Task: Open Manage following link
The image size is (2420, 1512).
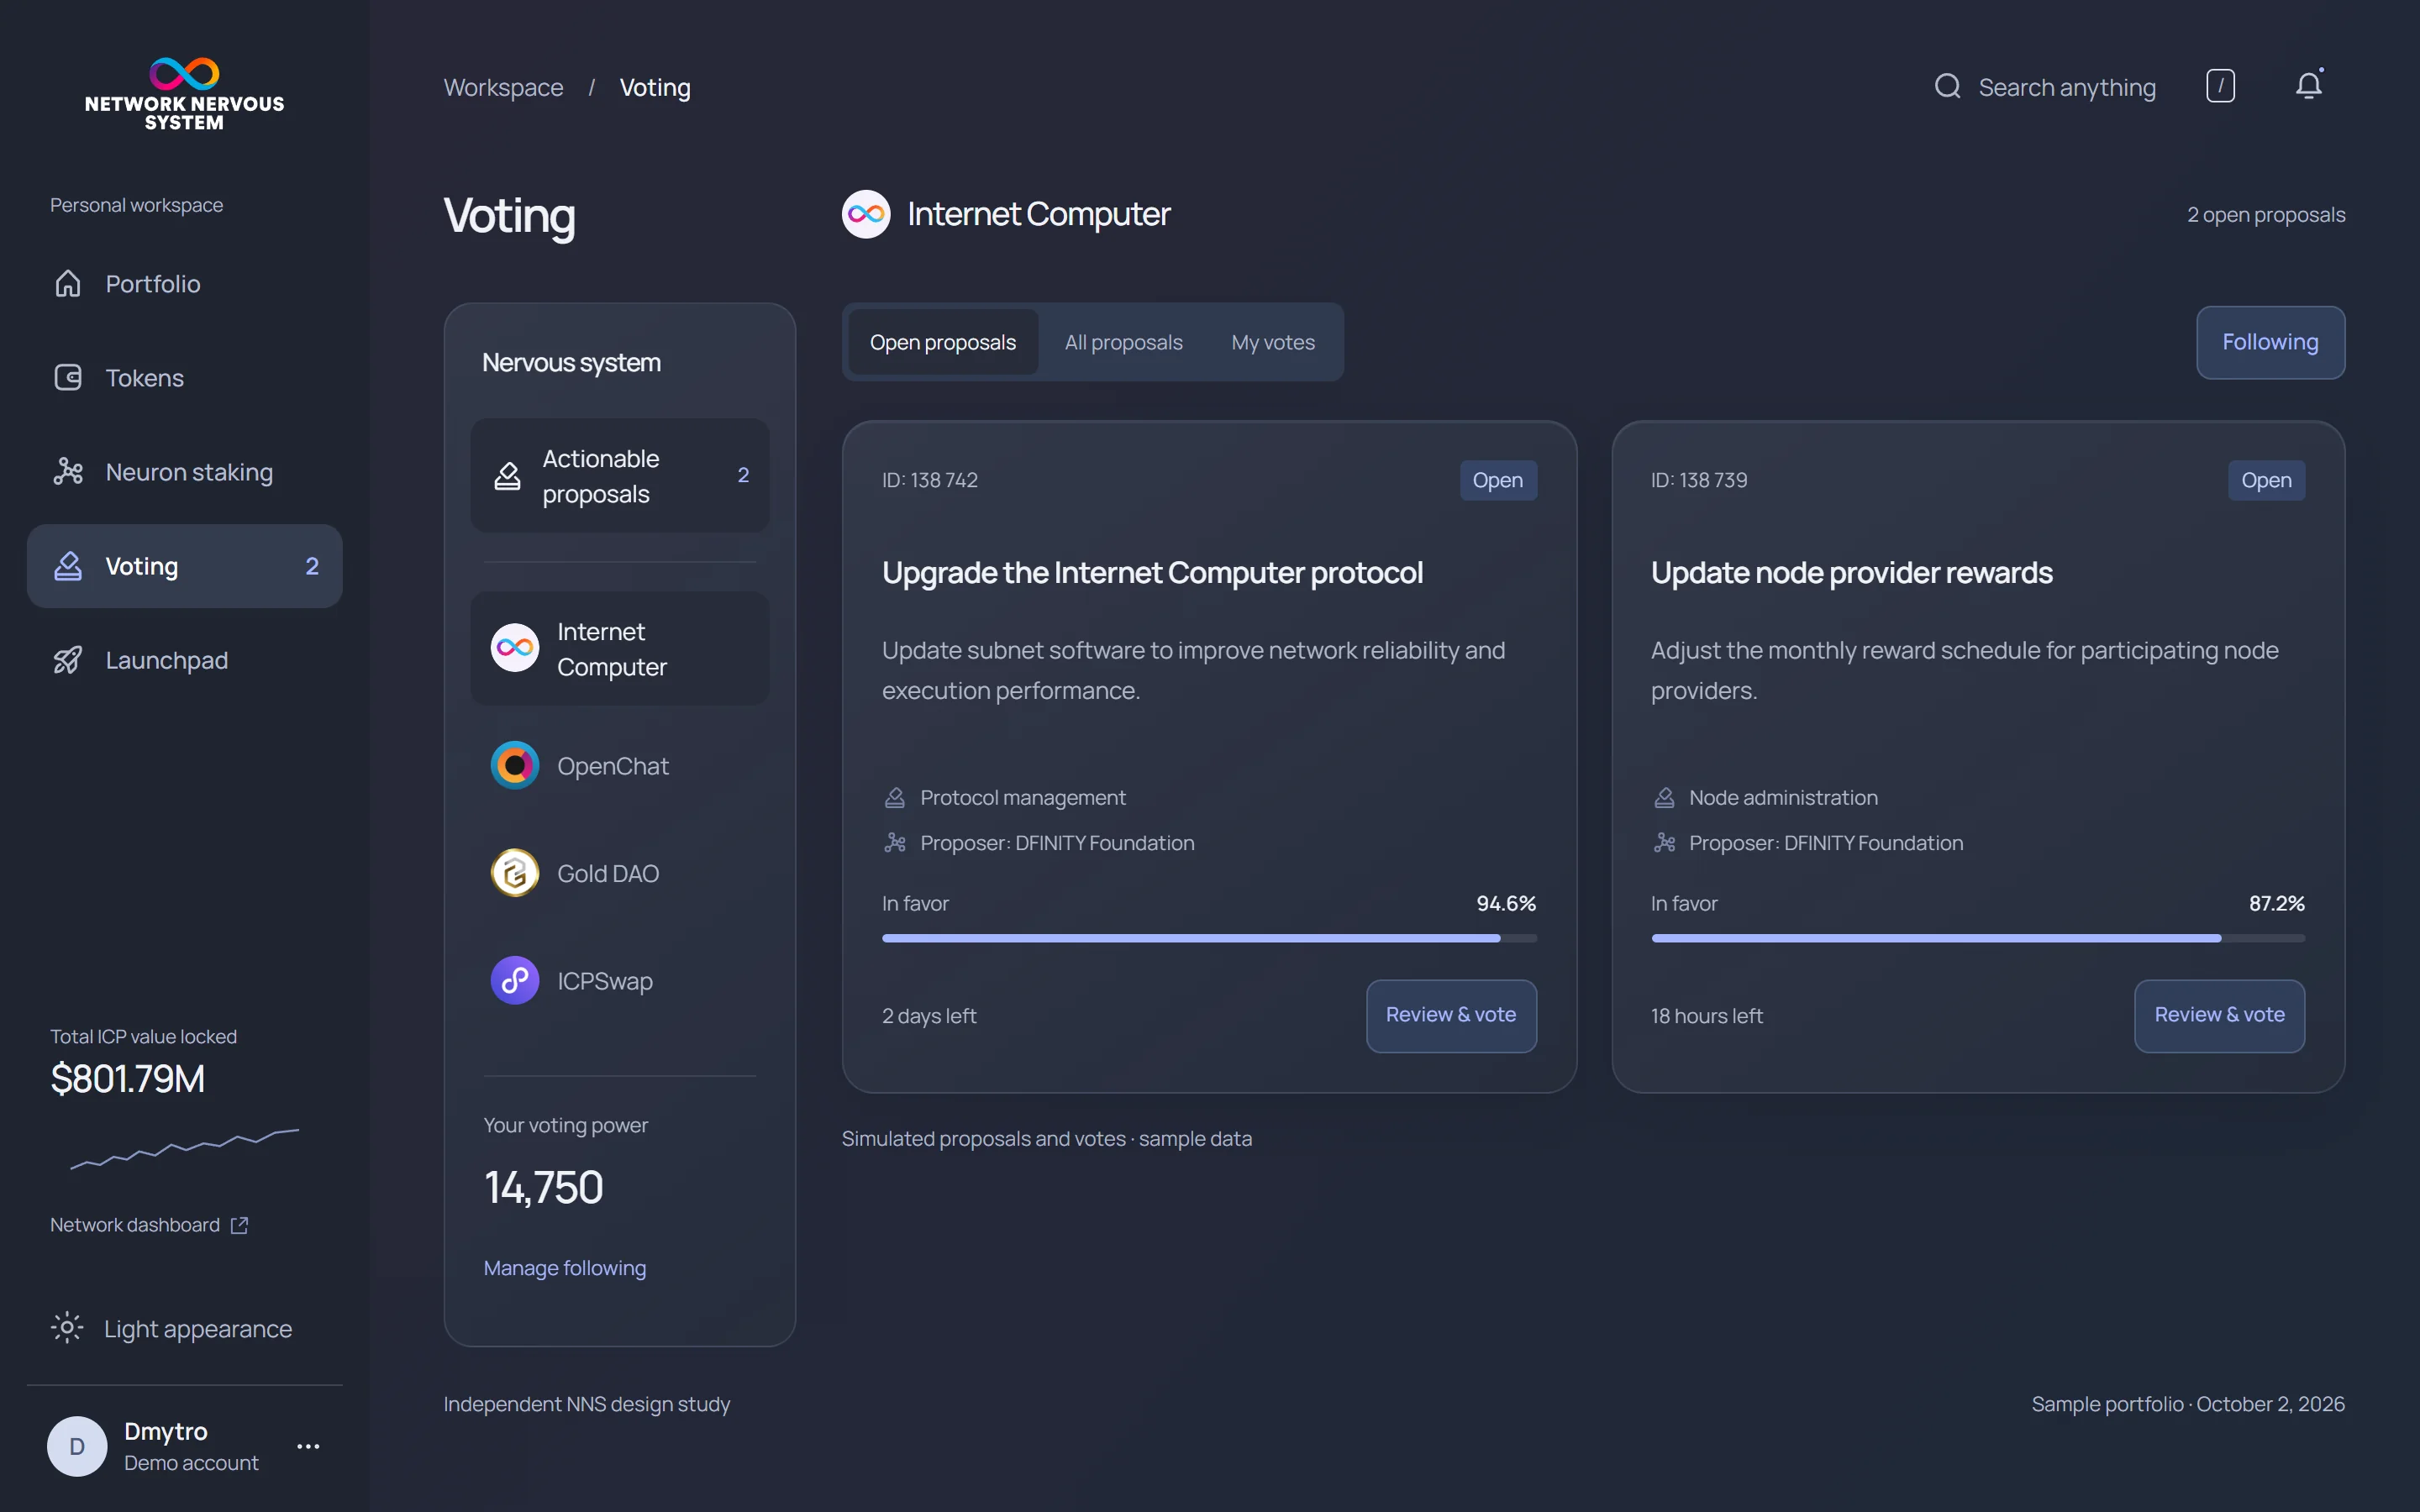Action: pyautogui.click(x=565, y=1268)
